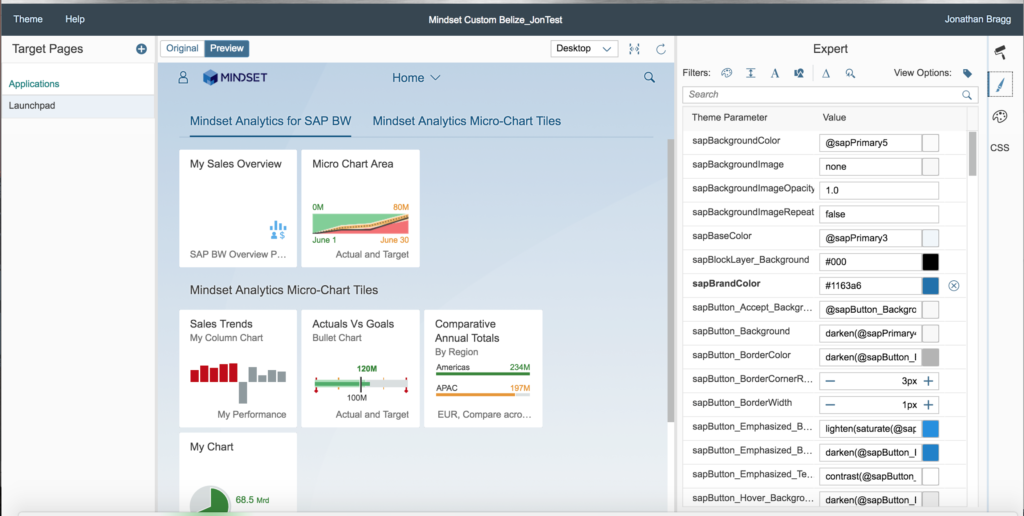Increase sapButton_BorderCornerRadius with plus
Screen dimensions: 1024x516
tap(928, 381)
